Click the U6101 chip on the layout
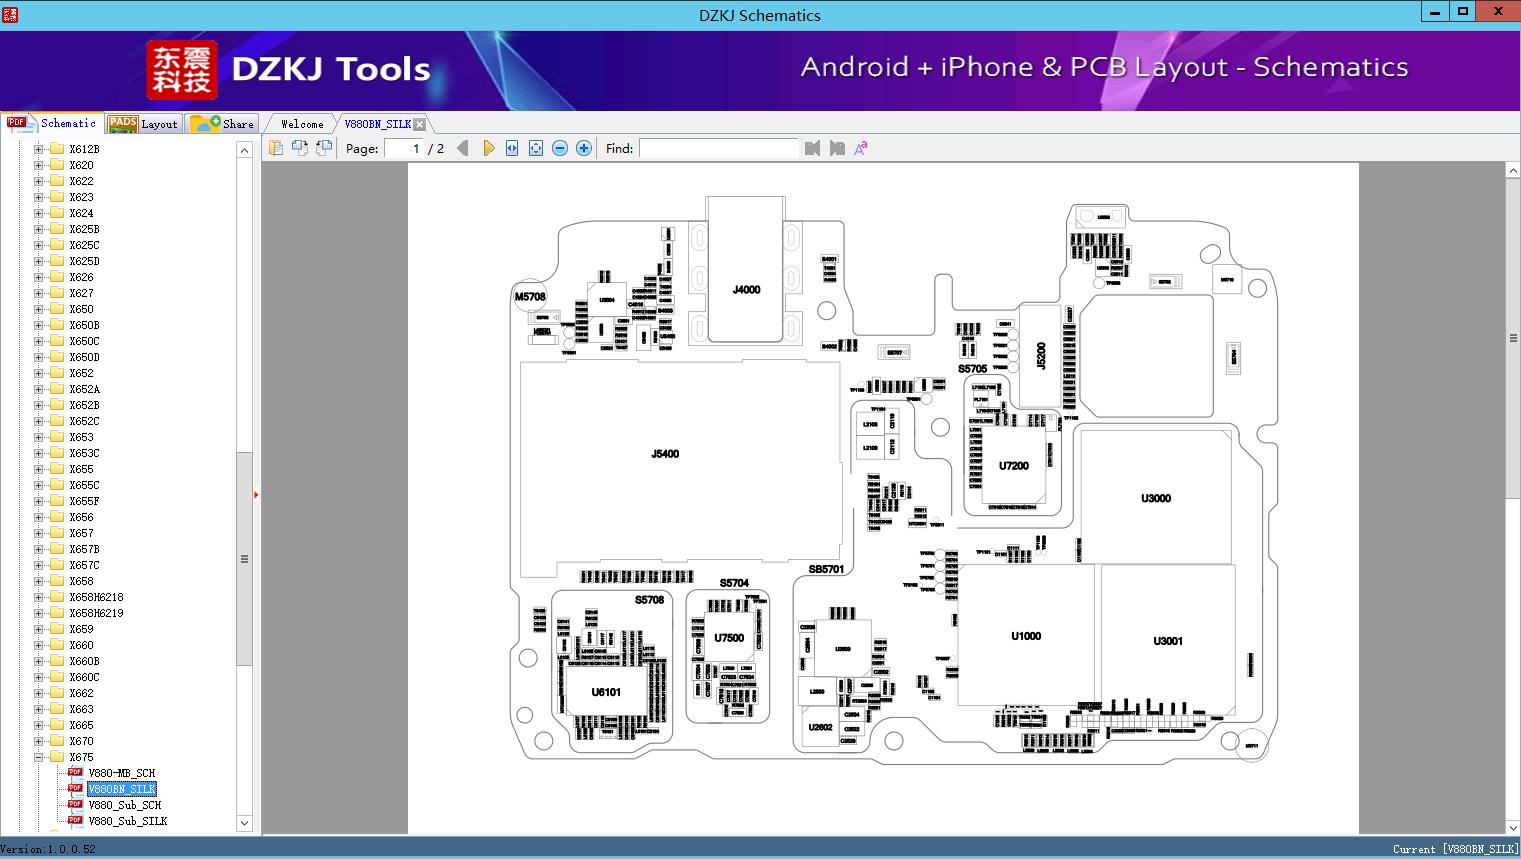This screenshot has width=1521, height=859. (x=606, y=692)
